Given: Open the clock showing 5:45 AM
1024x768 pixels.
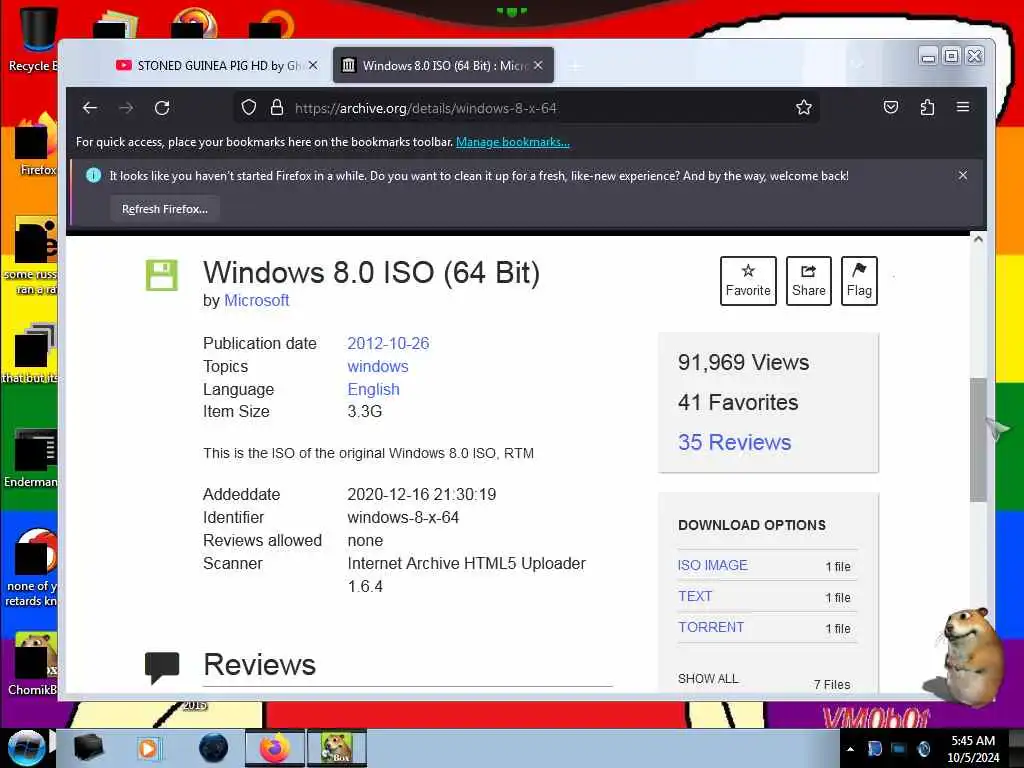Looking at the screenshot, I should [x=973, y=749].
